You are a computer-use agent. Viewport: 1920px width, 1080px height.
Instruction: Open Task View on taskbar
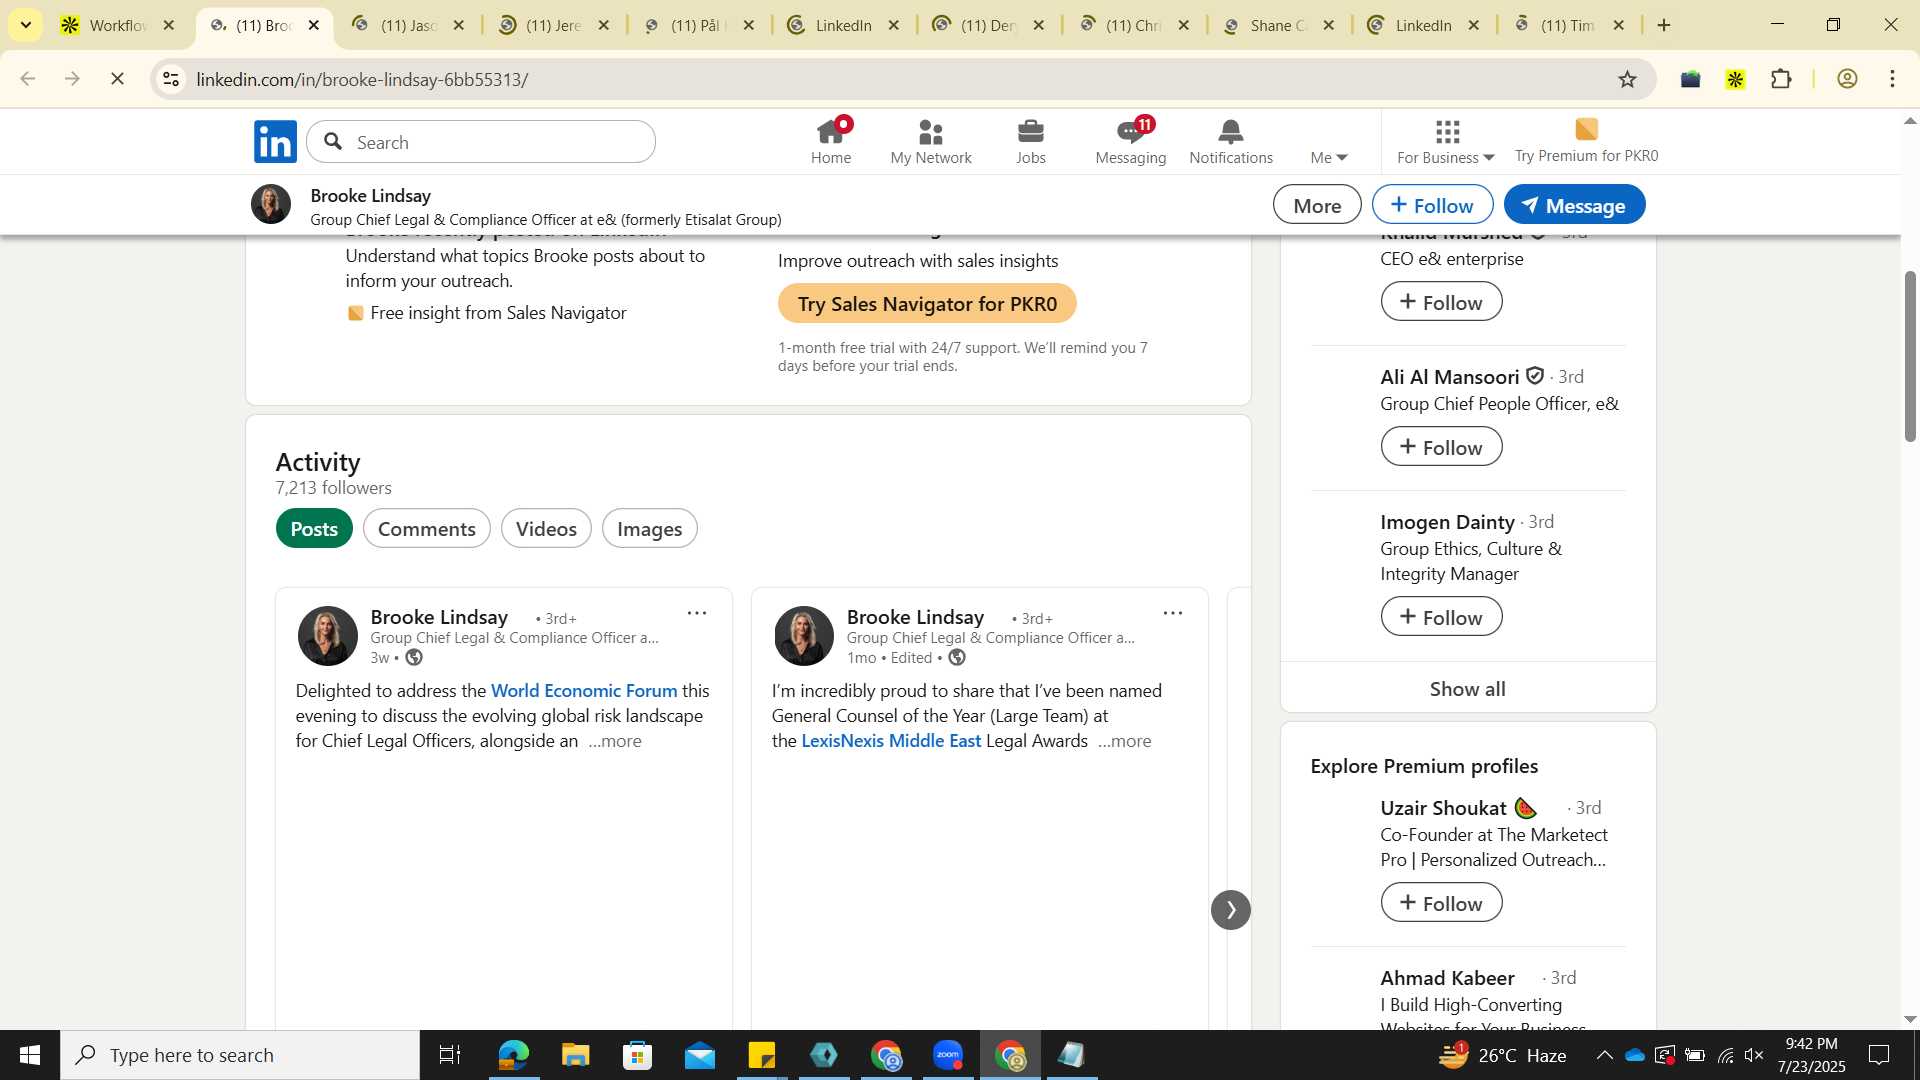(450, 1055)
